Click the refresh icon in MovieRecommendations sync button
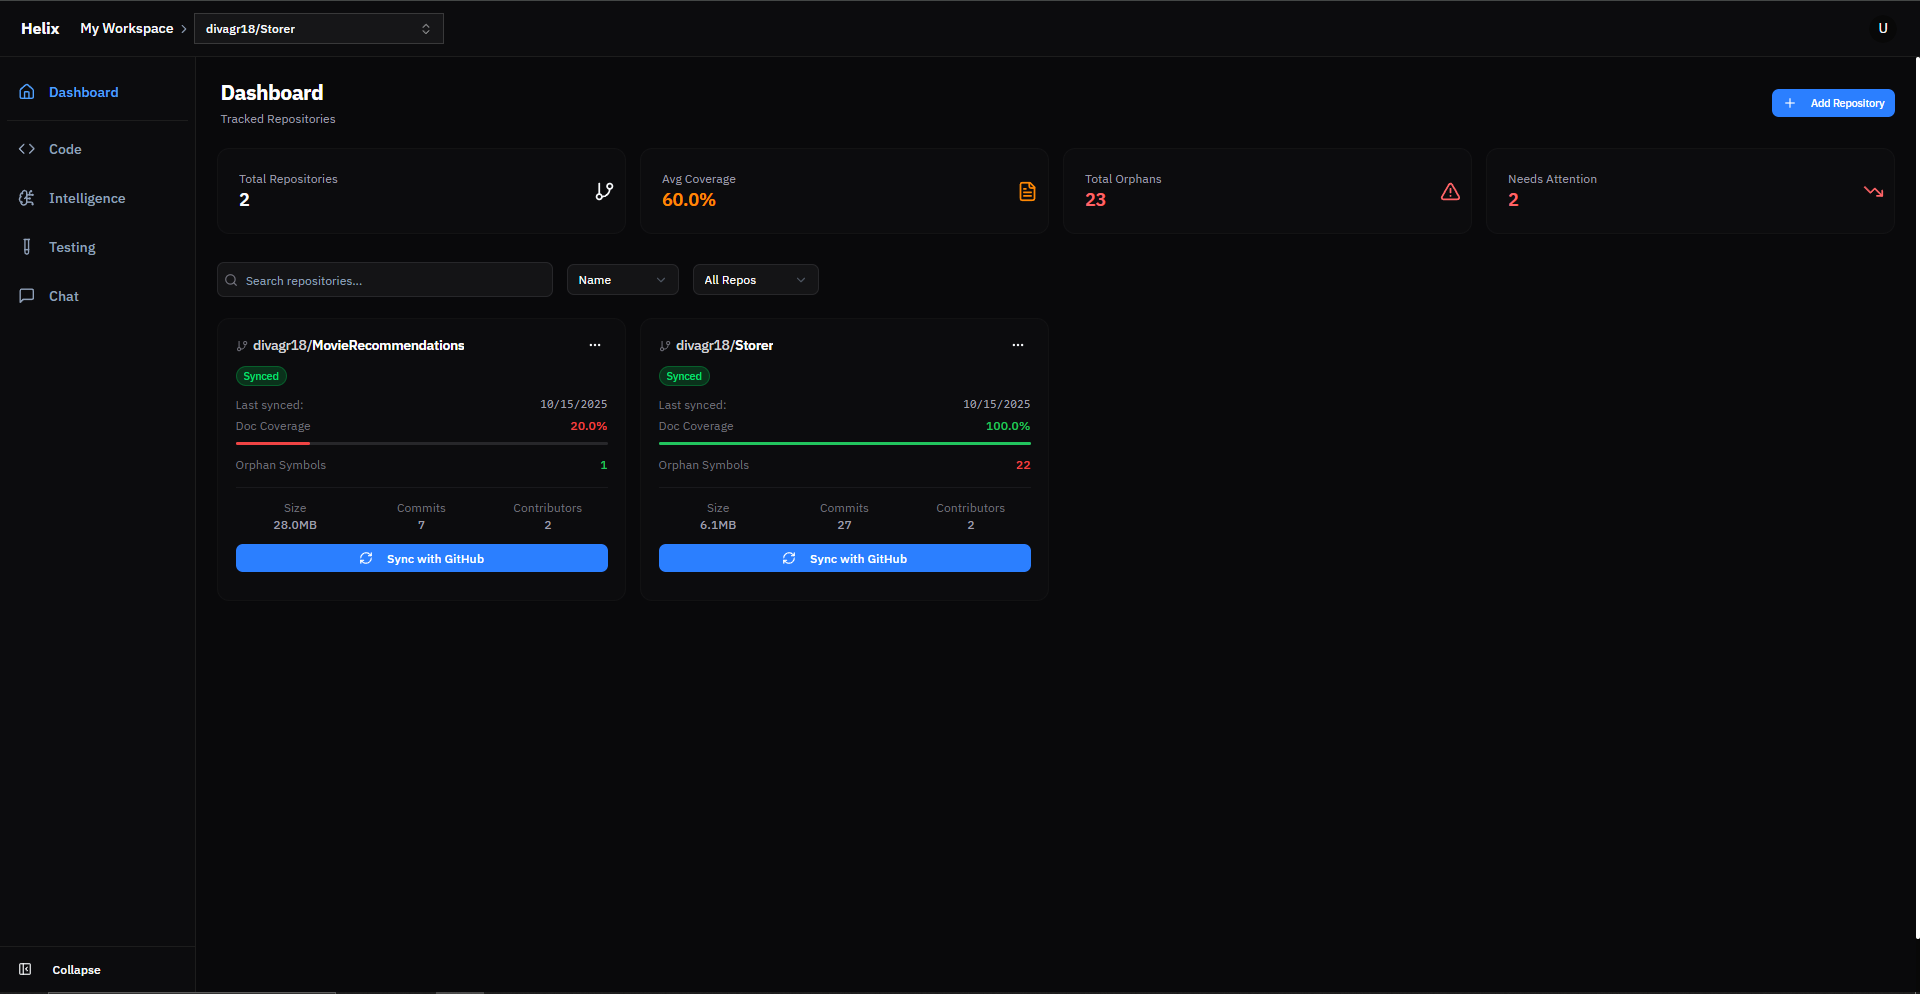The width and height of the screenshot is (1920, 994). click(366, 558)
